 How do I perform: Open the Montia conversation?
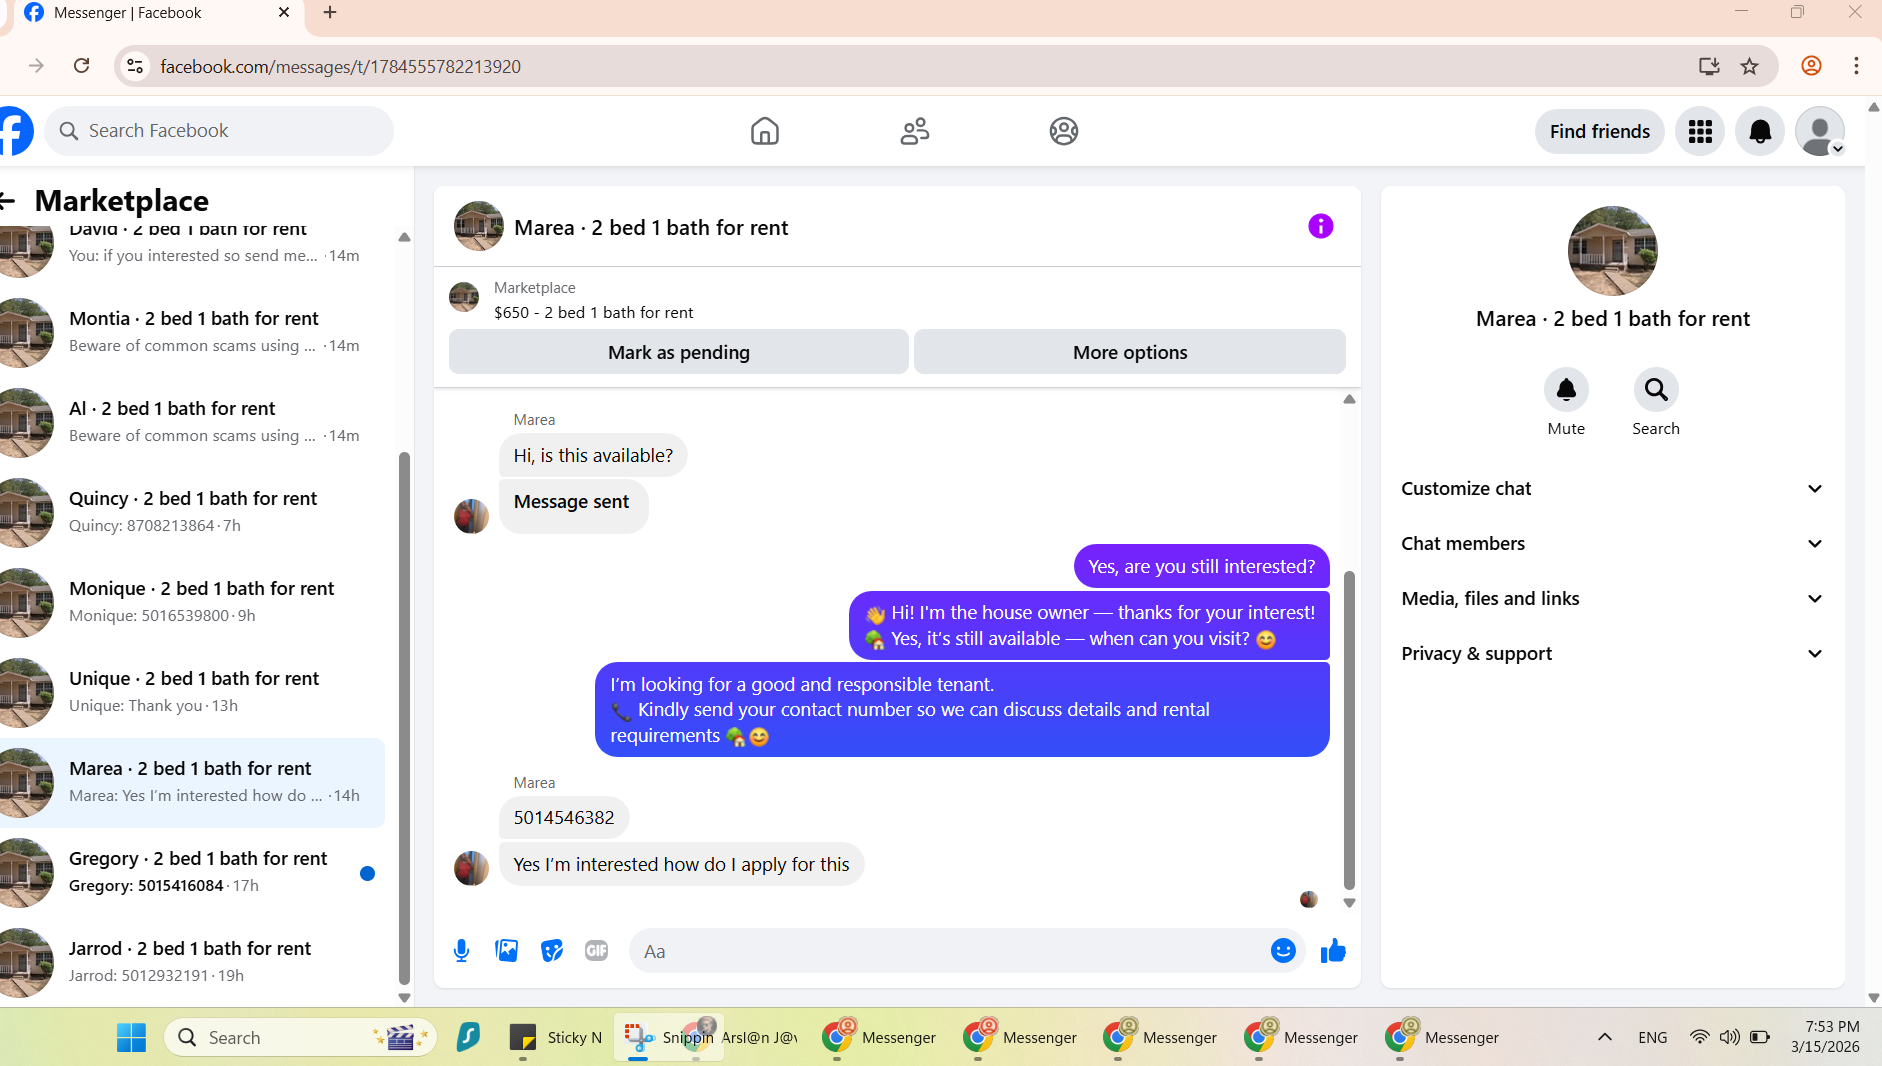tap(192, 332)
